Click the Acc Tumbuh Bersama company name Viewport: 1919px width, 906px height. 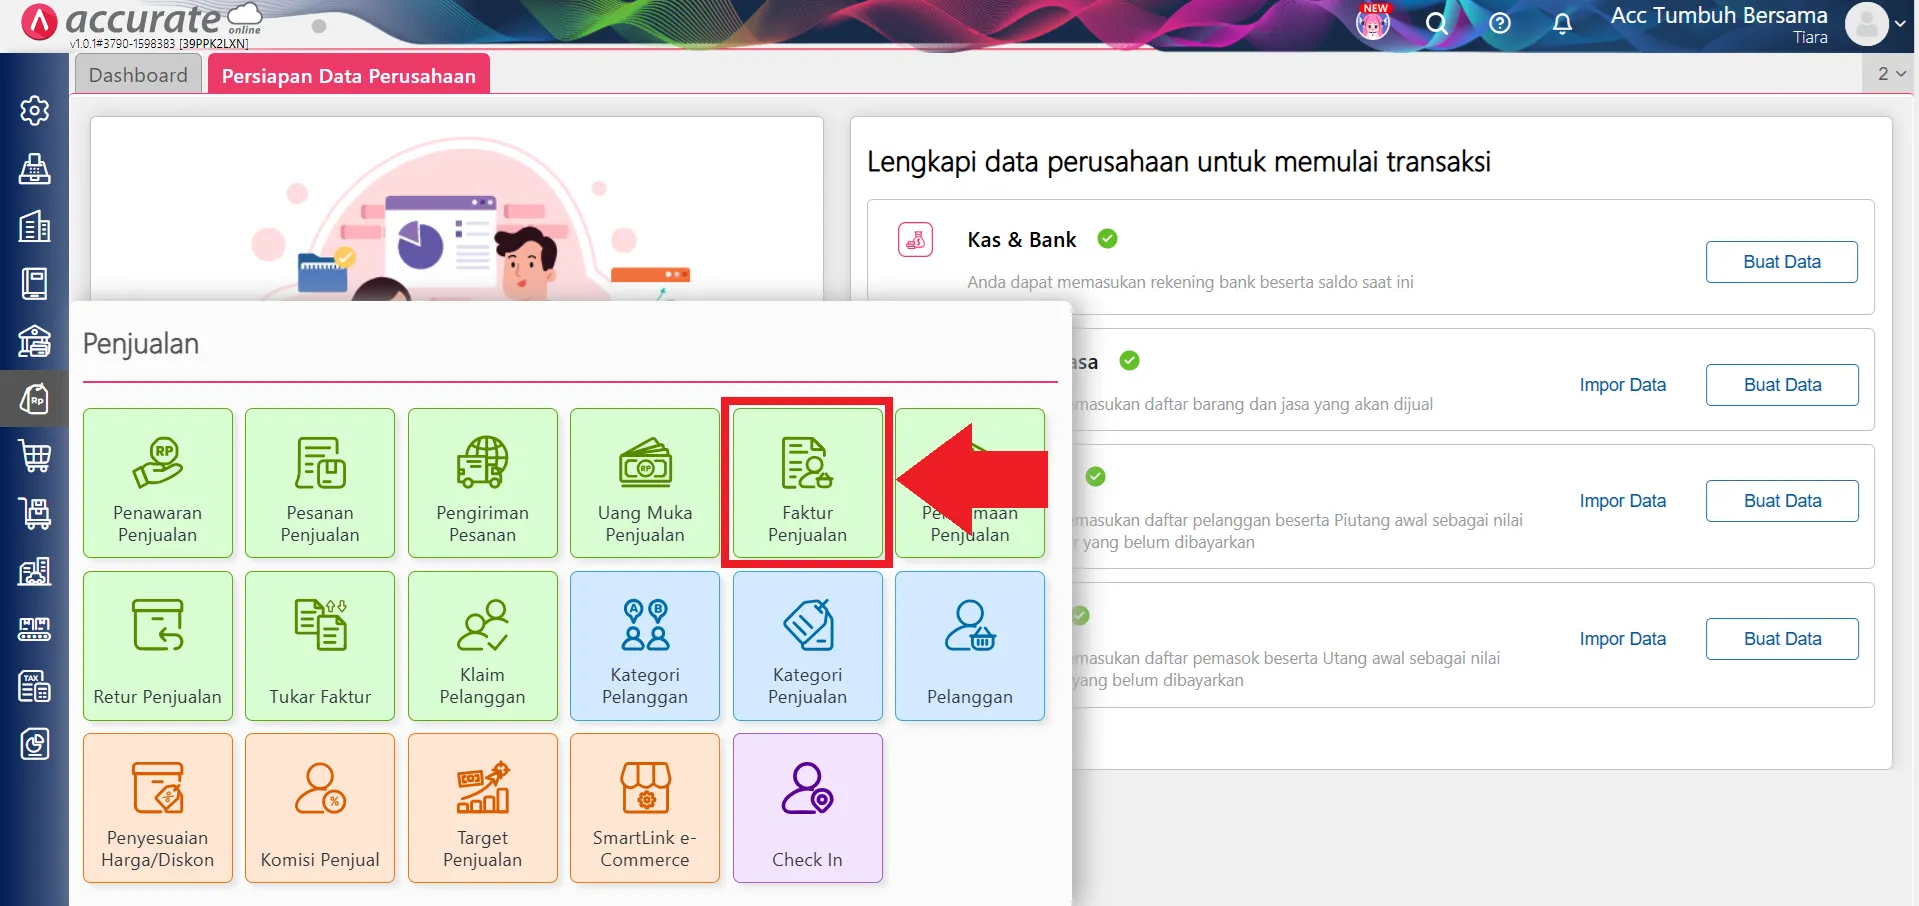[x=1719, y=16]
